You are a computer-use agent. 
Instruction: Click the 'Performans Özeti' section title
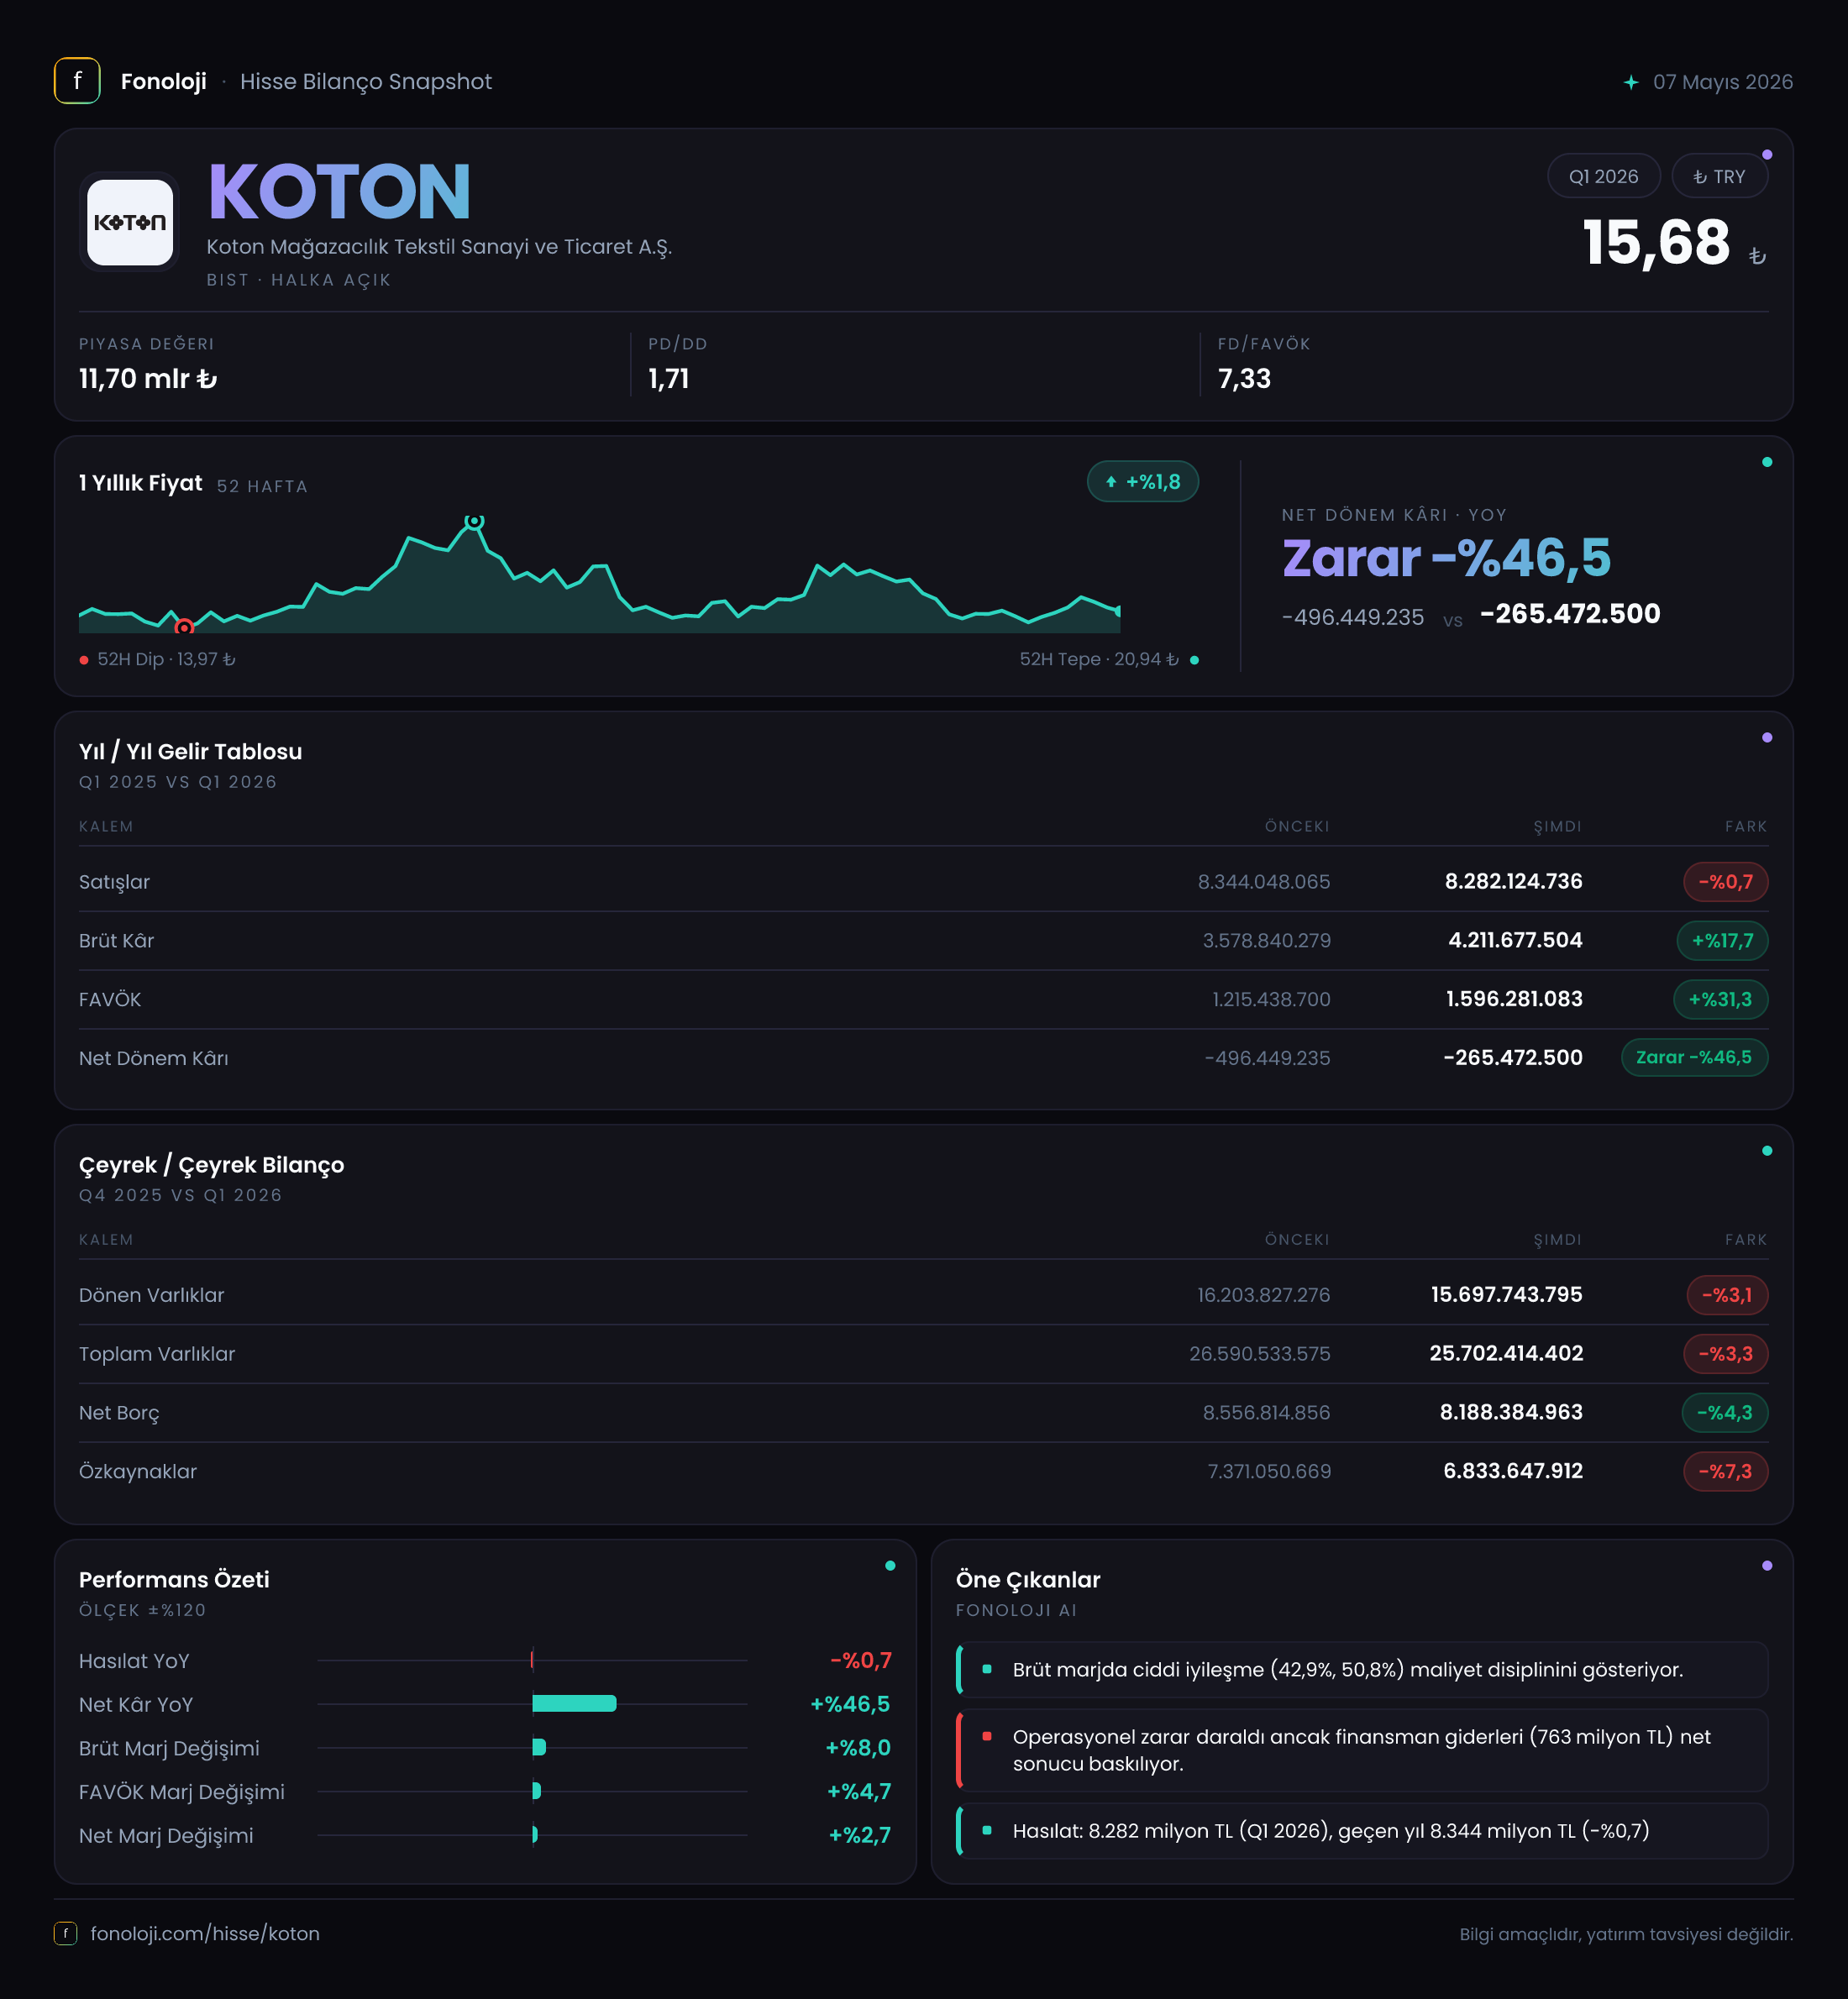pyautogui.click(x=174, y=1580)
